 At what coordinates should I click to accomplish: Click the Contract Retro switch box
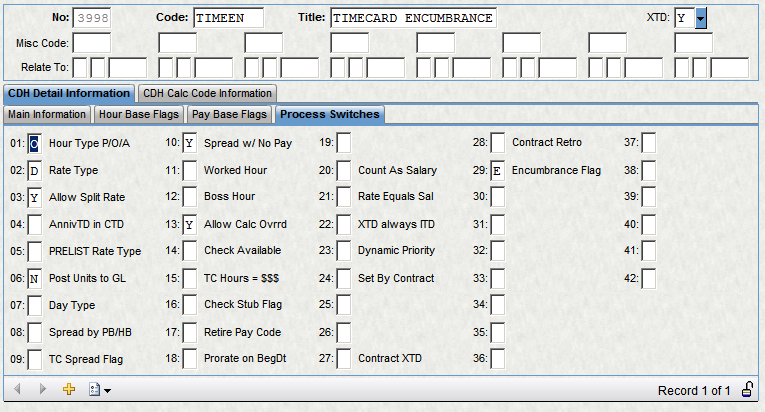tap(497, 144)
